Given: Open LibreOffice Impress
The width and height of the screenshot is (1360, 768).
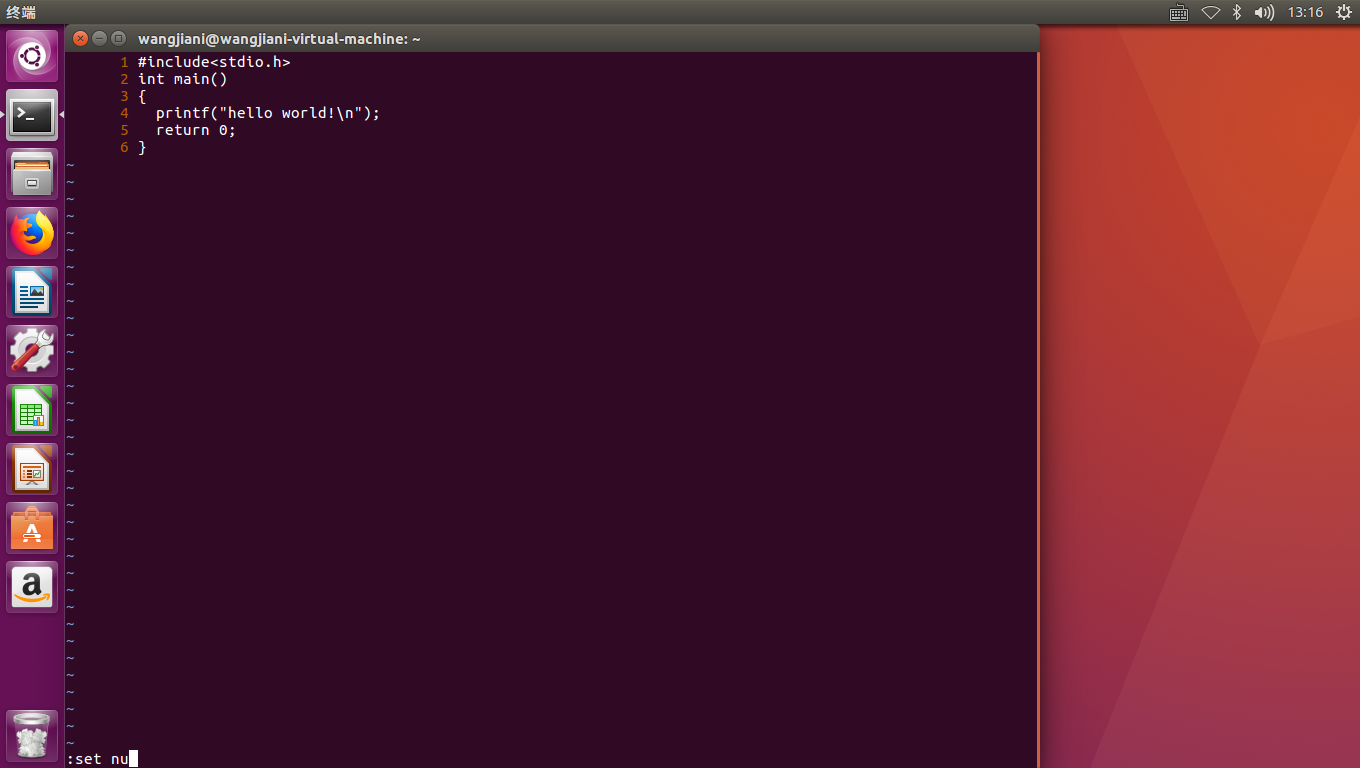Looking at the screenshot, I should pyautogui.click(x=31, y=469).
